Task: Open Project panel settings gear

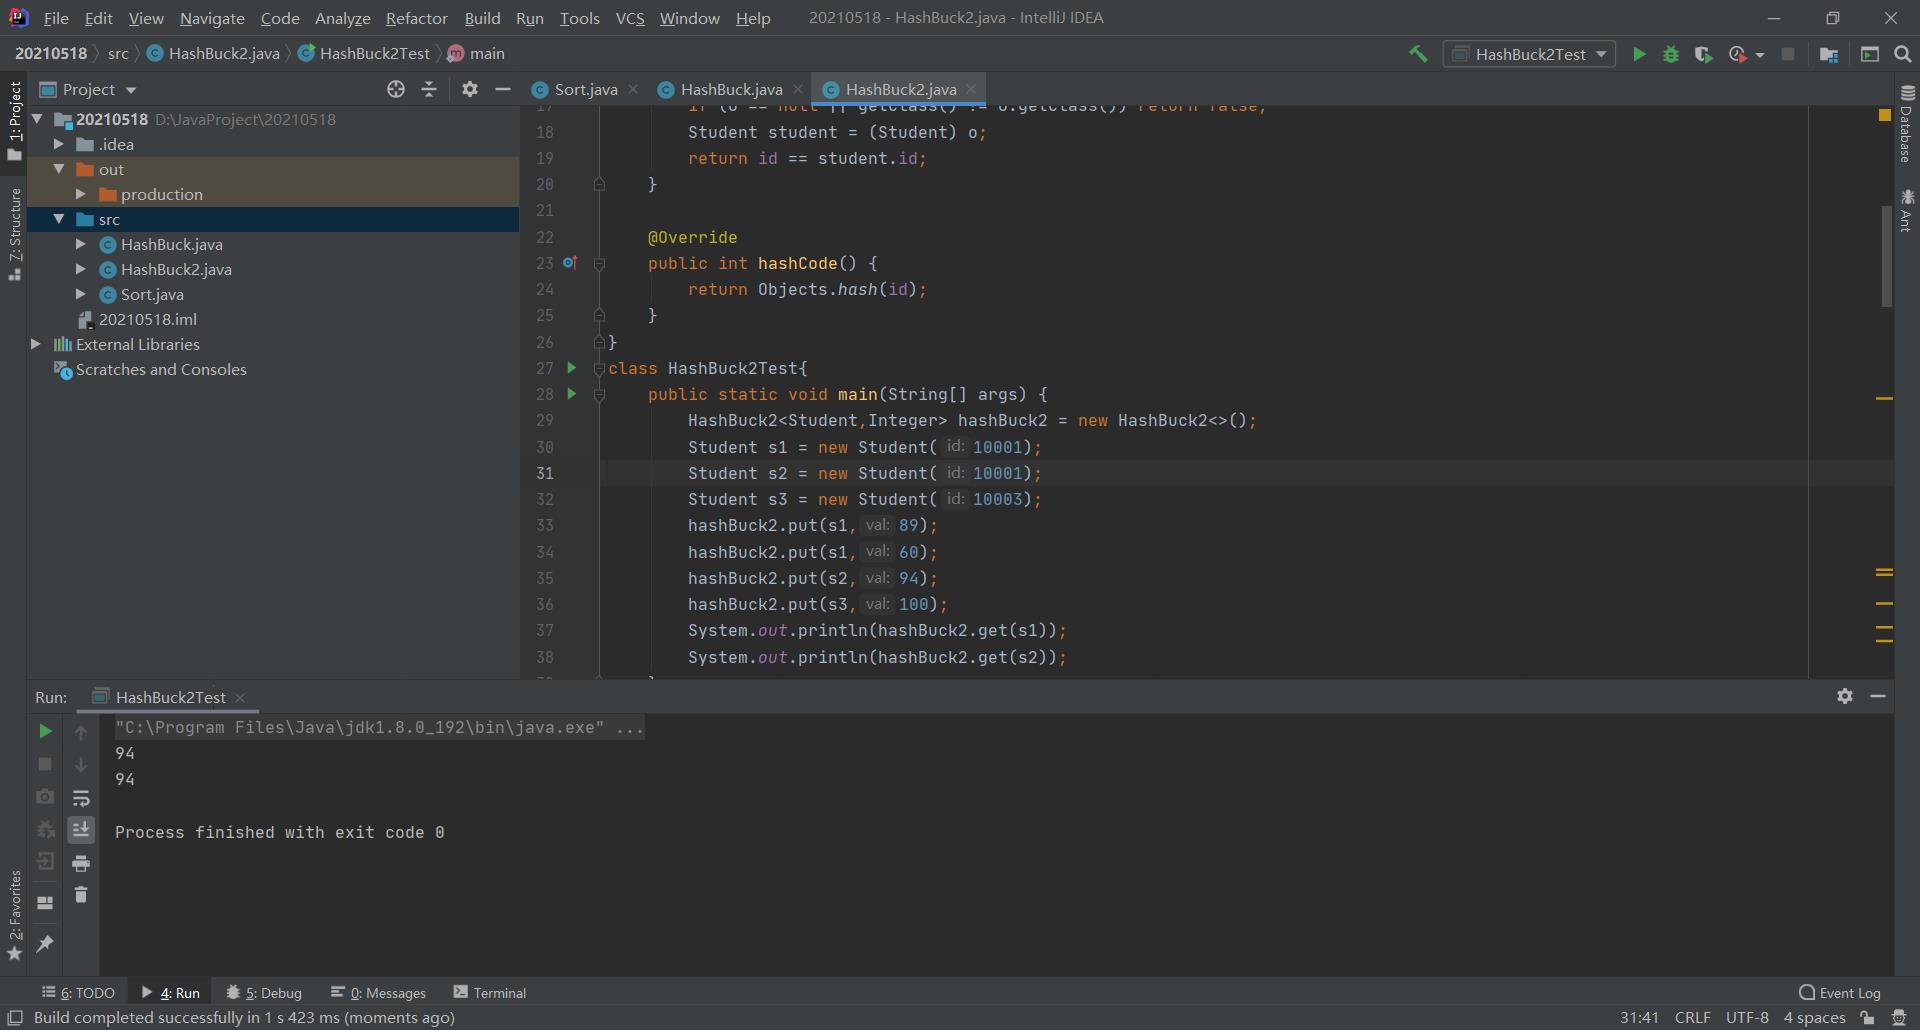Action: (470, 89)
